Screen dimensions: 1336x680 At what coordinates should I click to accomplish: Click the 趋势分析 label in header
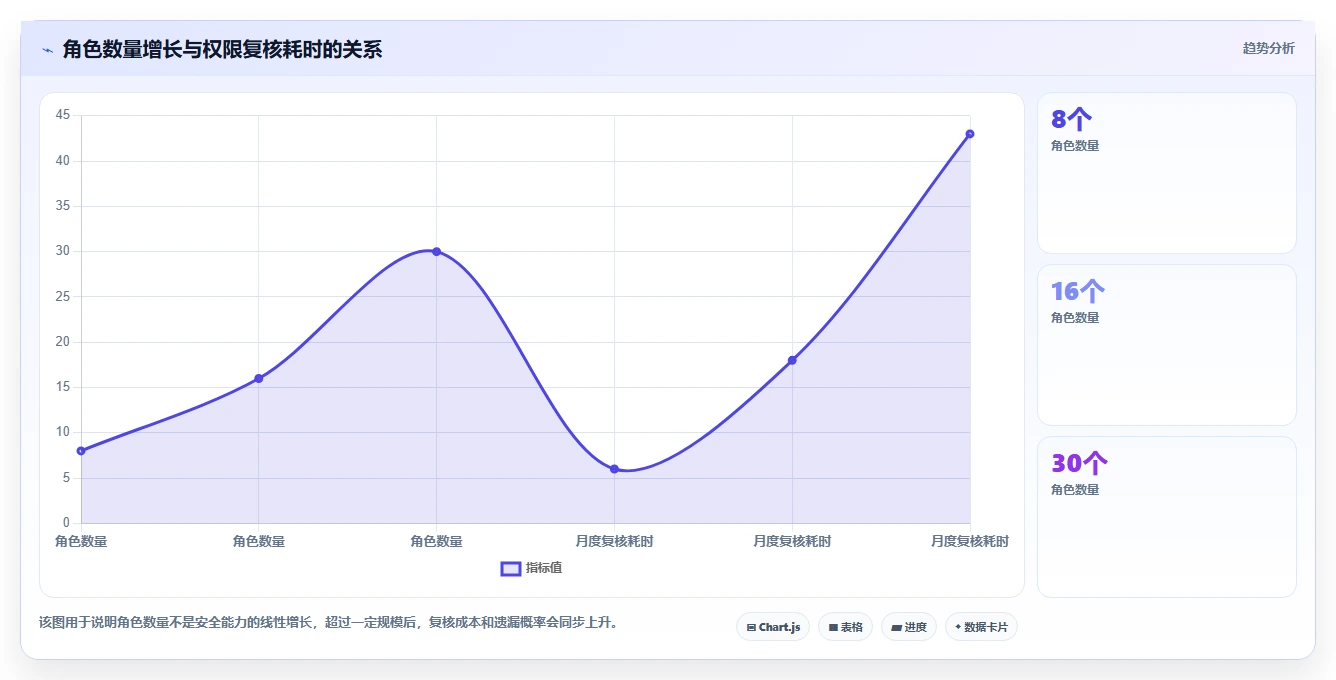[x=1268, y=49]
